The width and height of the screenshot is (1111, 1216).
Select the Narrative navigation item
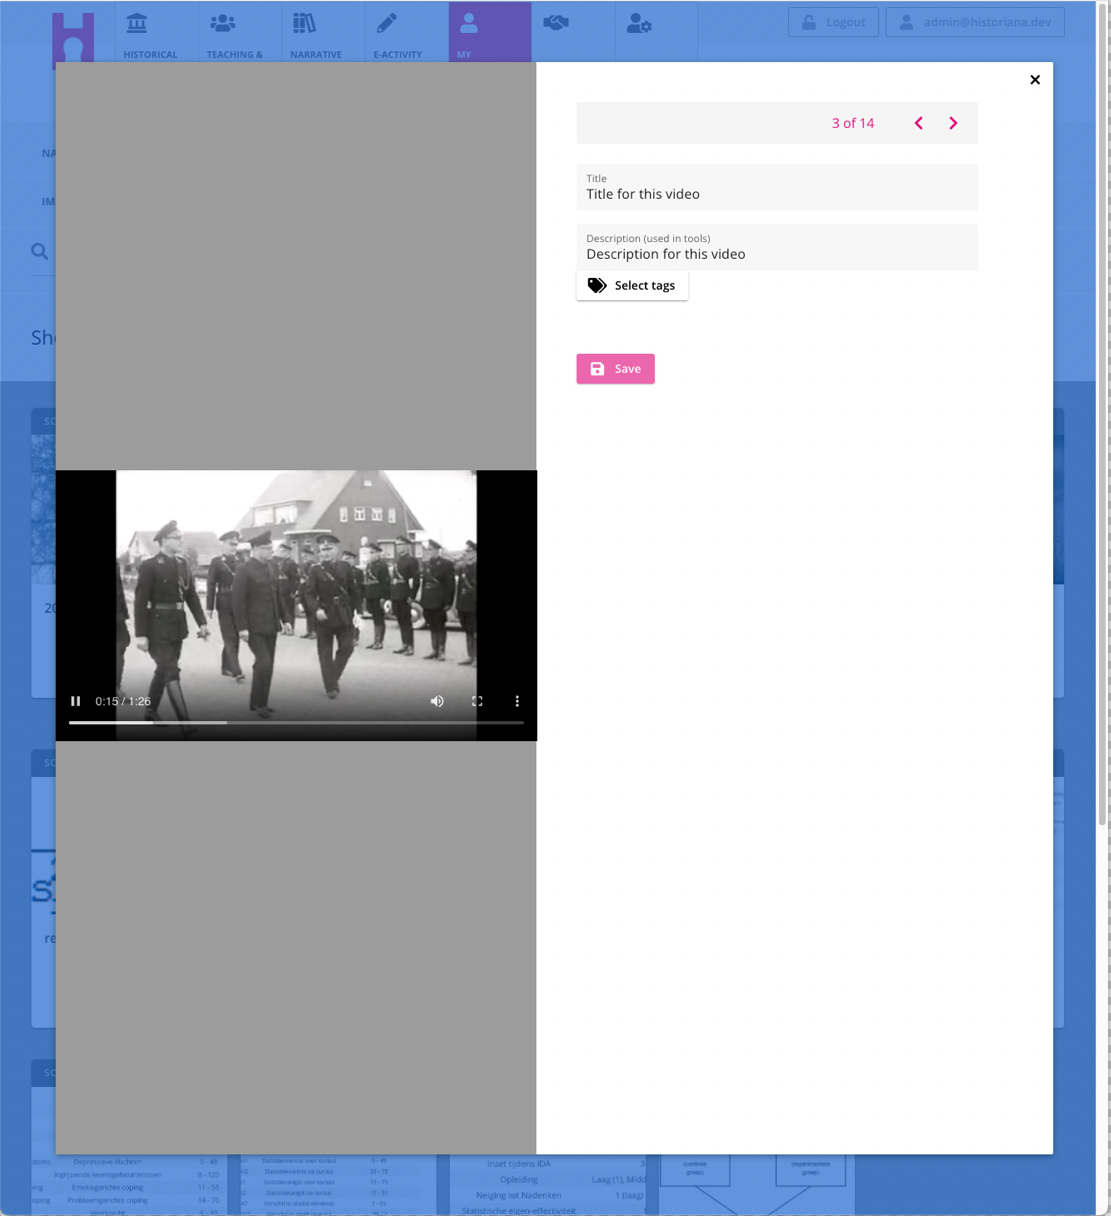pyautogui.click(x=315, y=33)
